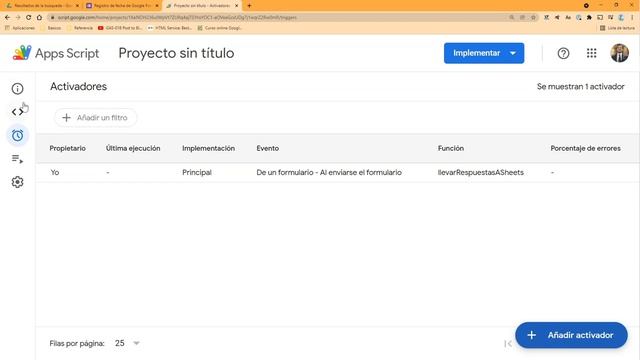The image size is (640, 360).
Task: Open the Basicos bookmarks folder
Action: (51, 28)
